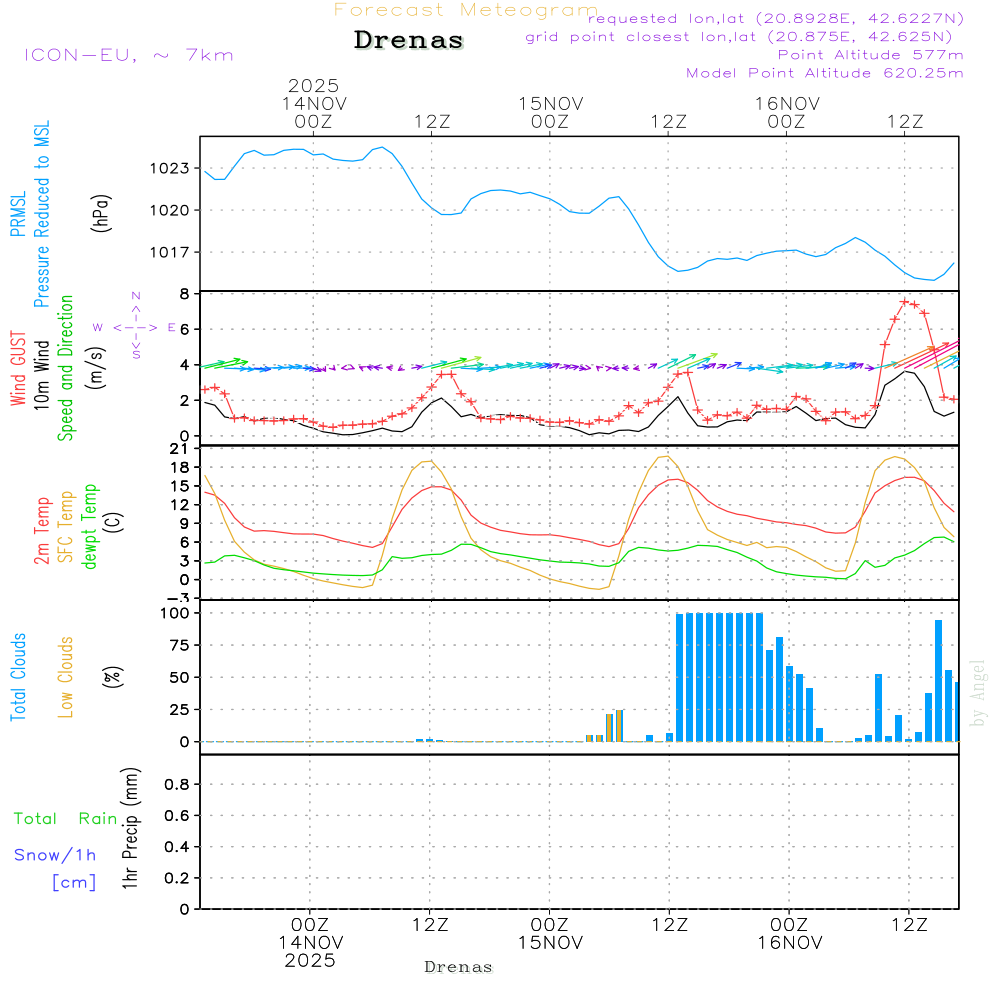Image resolution: width=1000 pixels, height=1000 pixels.
Task: Click the Point Altitude 577m text
Action: click(870, 55)
